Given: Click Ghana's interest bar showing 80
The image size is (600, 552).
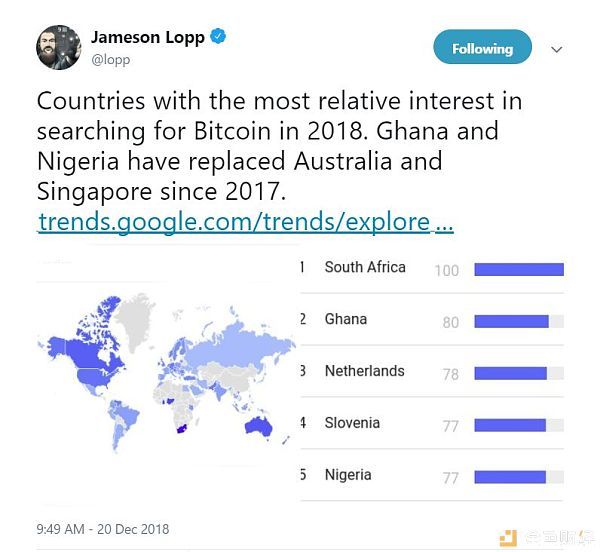Looking at the screenshot, I should (512, 321).
